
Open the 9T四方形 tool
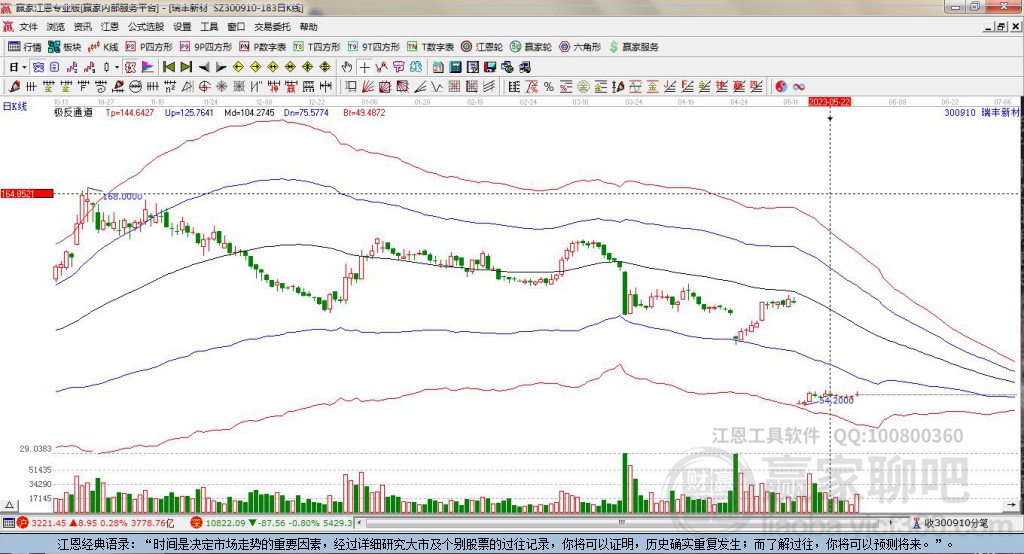coord(374,47)
